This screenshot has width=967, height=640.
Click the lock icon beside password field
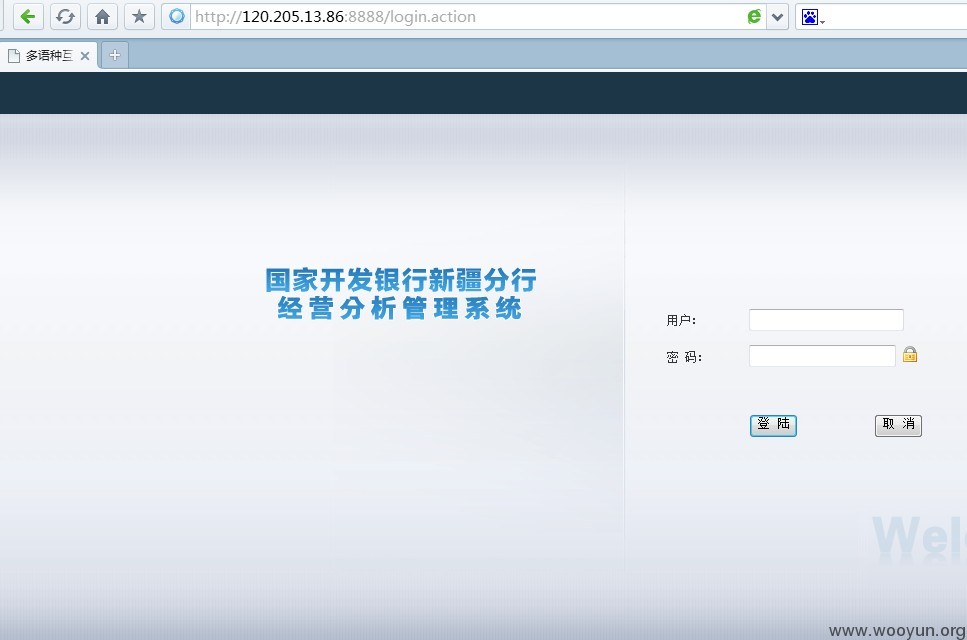pos(910,355)
